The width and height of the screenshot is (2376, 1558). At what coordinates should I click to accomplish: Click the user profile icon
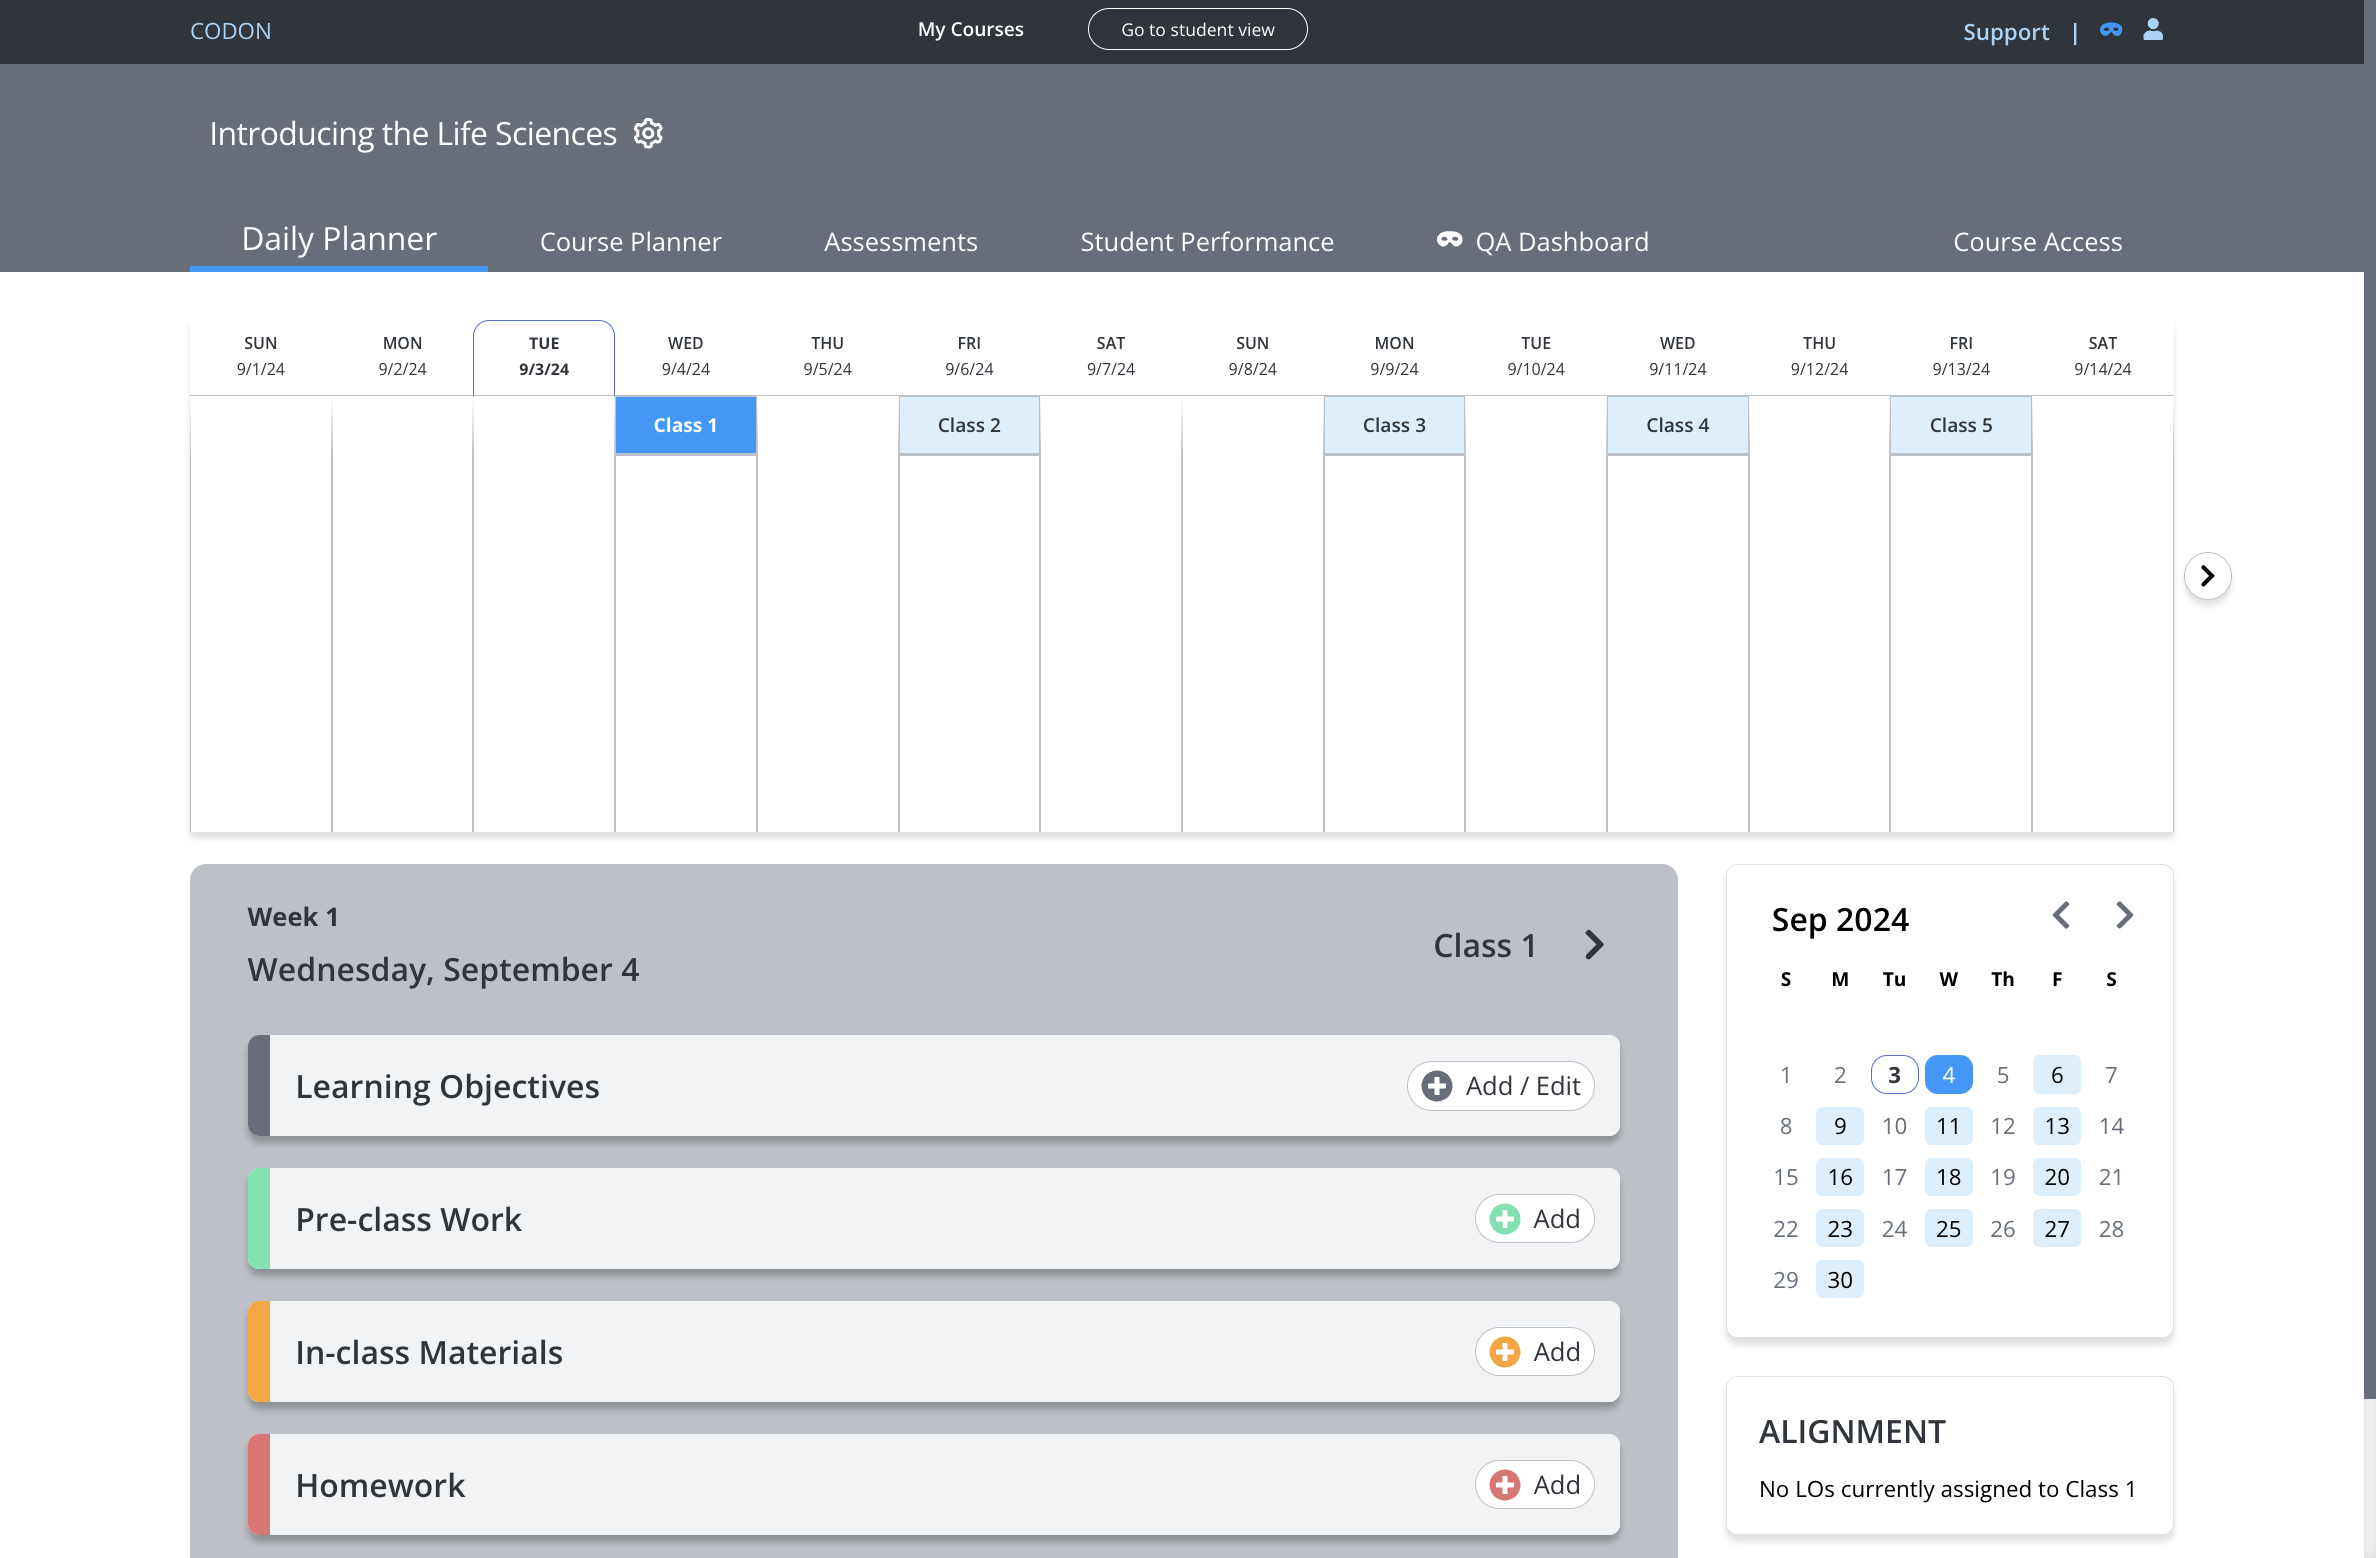click(2153, 30)
